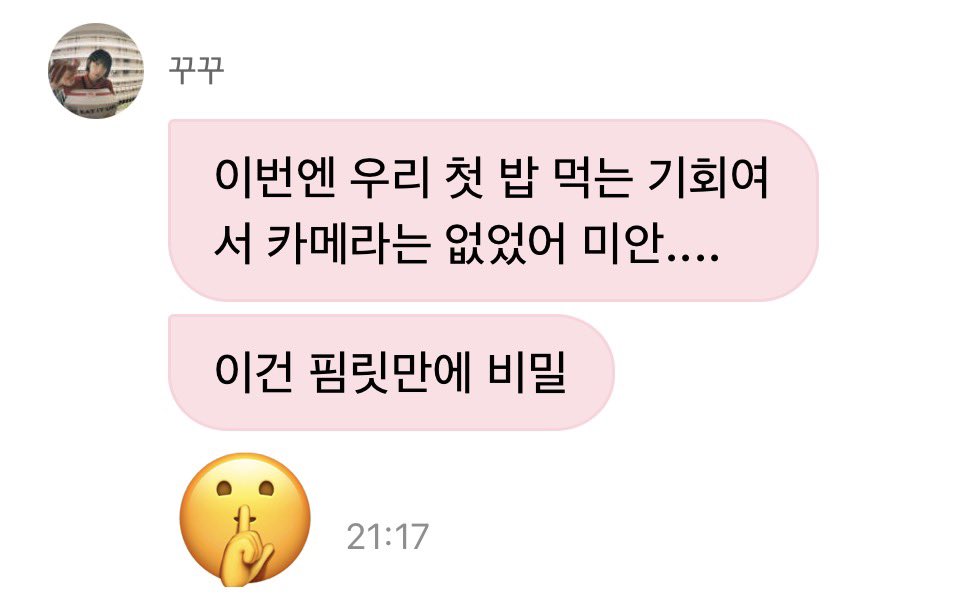Click the word '이건' in second bubble
The height and width of the screenshot is (601, 960).
254,372
